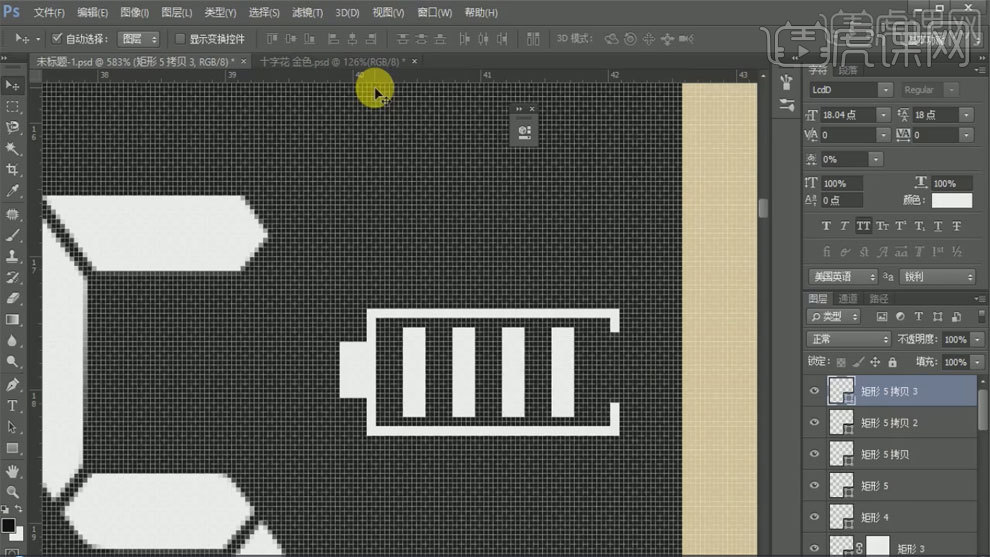Click the 3D rotate mode icon

click(x=611, y=39)
